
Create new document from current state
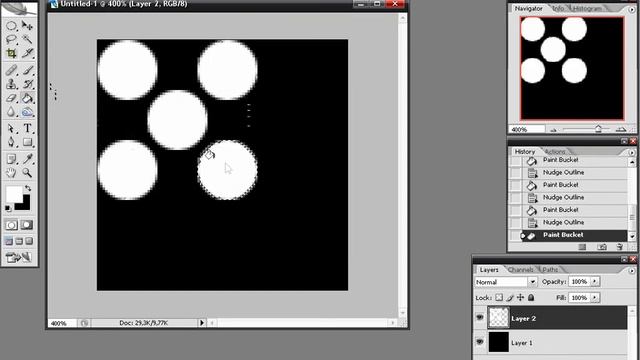tap(582, 247)
